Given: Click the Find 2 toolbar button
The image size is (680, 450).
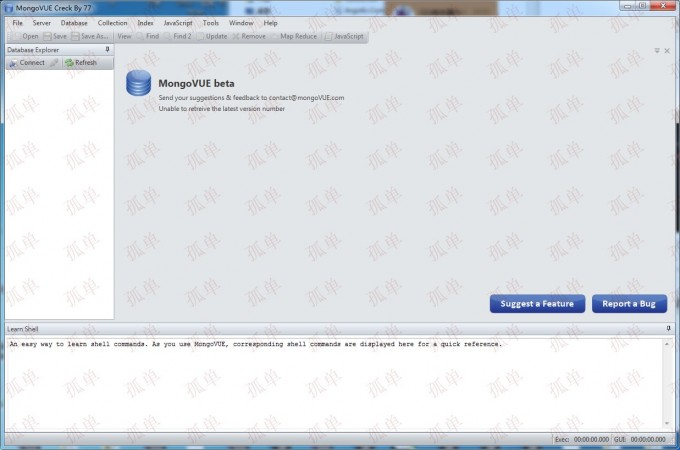Looking at the screenshot, I should pyautogui.click(x=178, y=36).
